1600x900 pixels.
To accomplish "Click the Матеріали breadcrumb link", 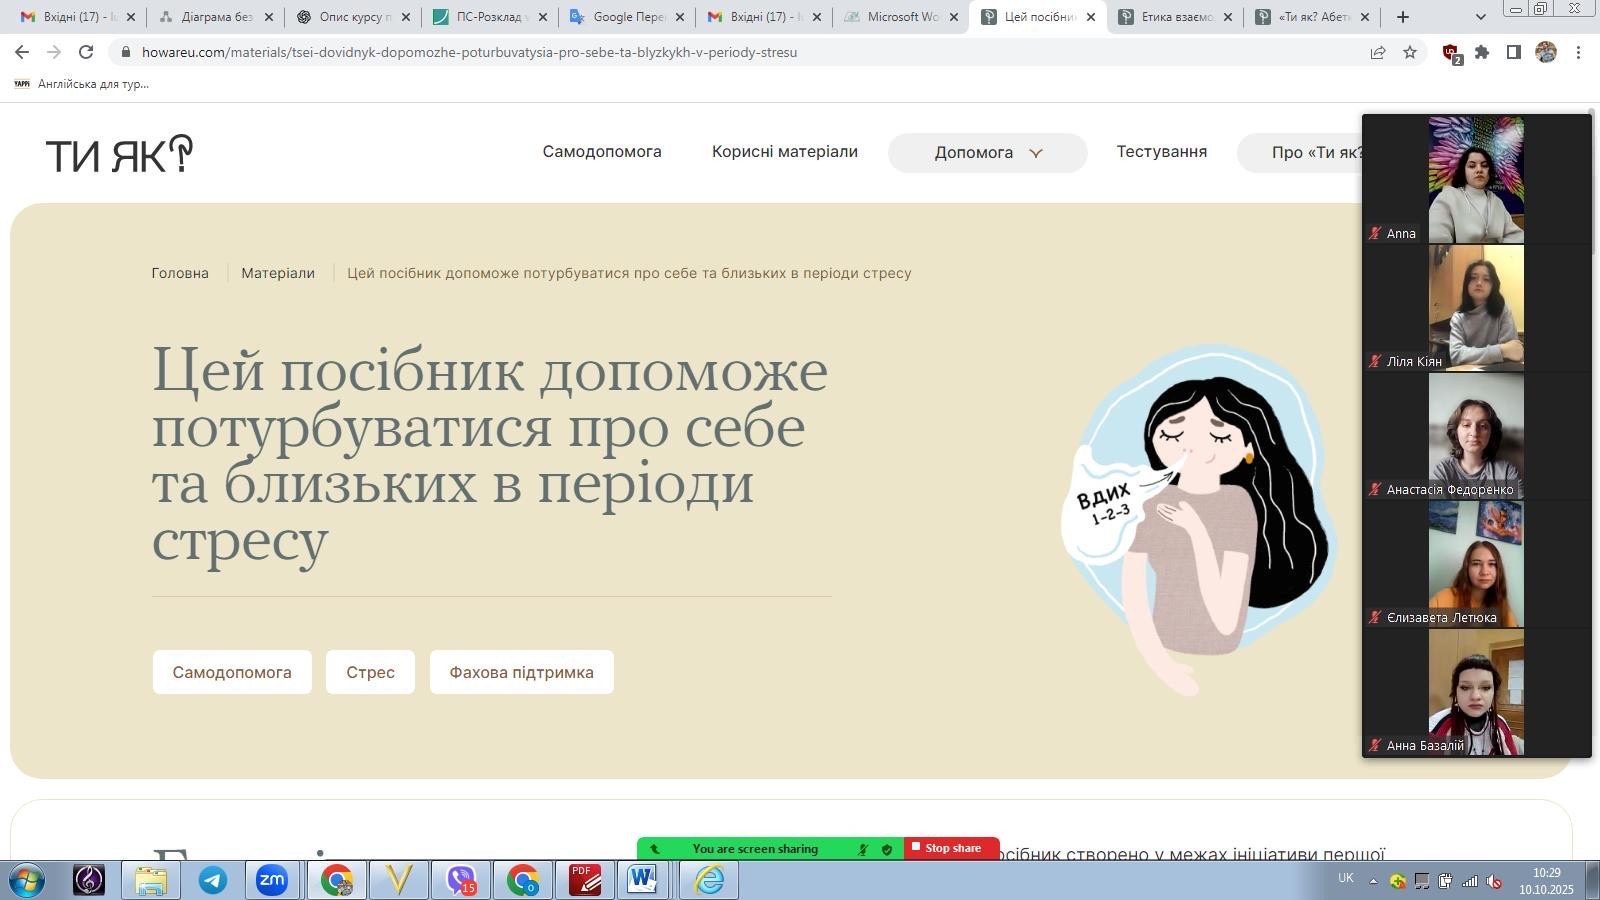I will tap(278, 273).
